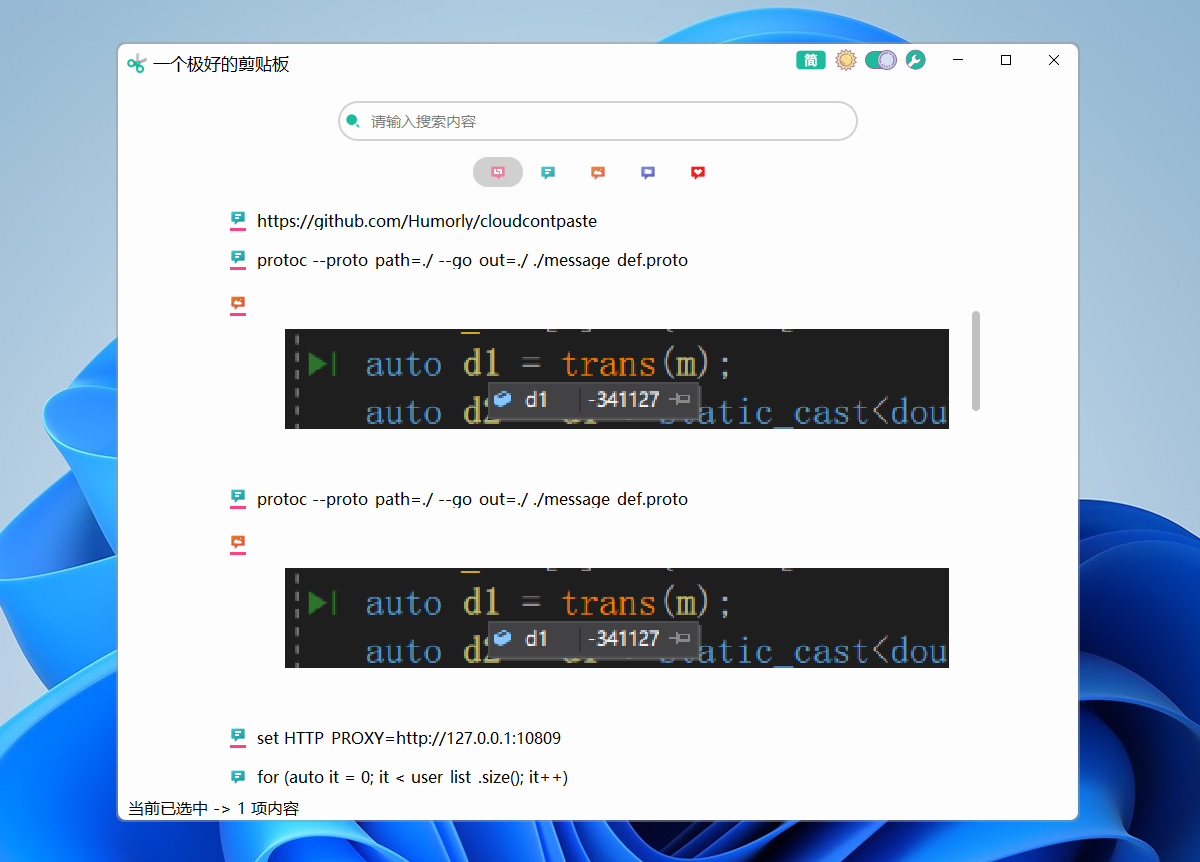This screenshot has height=862, width=1200.
Task: Select the purple chat-bubble filter tab
Action: coord(648,172)
